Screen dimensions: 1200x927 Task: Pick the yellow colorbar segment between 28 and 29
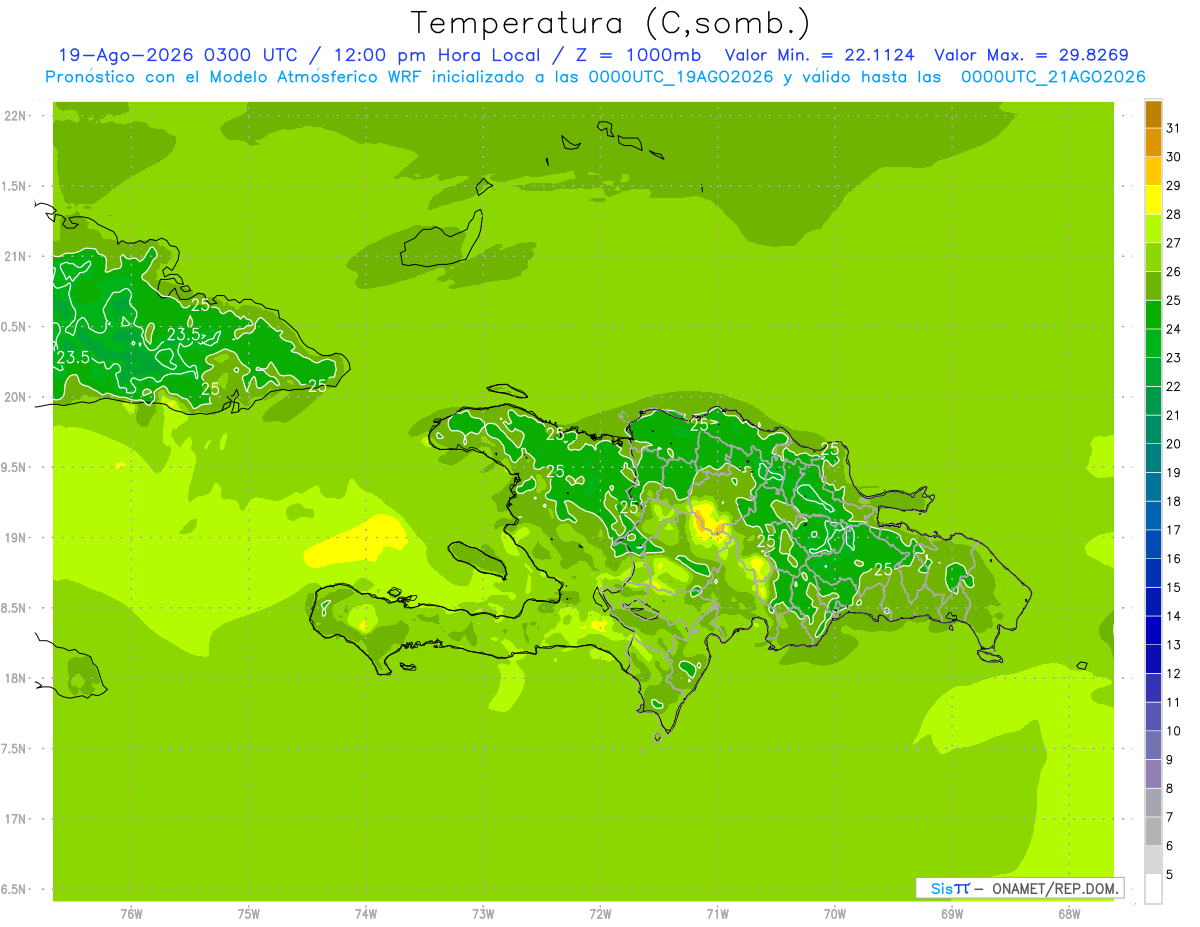(x=1153, y=201)
